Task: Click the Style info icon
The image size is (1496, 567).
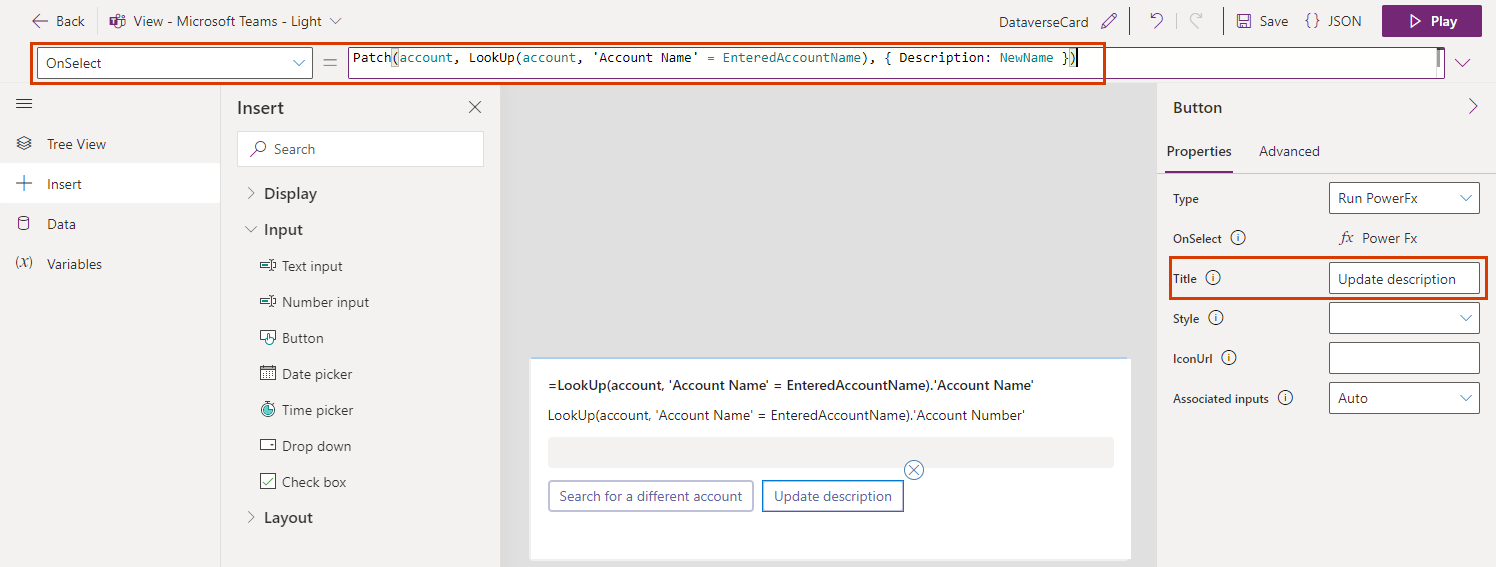Action: 1216,318
